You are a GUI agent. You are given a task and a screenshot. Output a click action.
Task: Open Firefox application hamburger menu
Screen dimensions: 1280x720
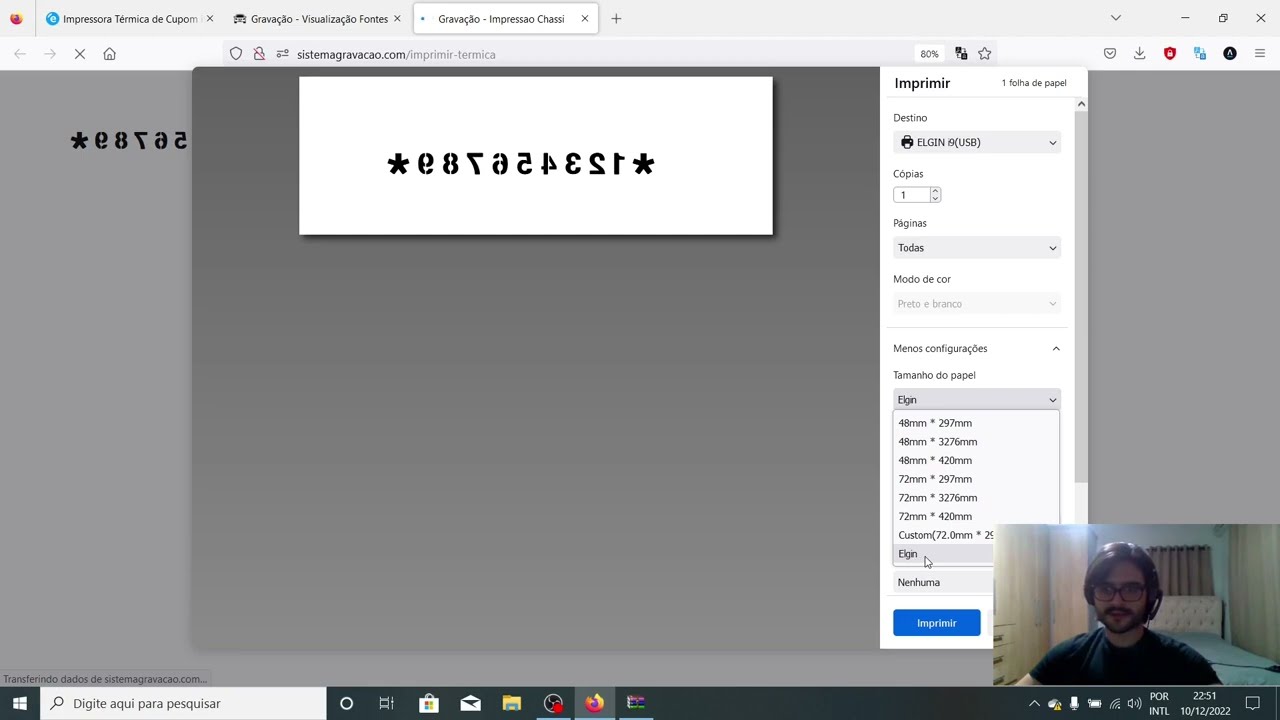[x=1260, y=54]
